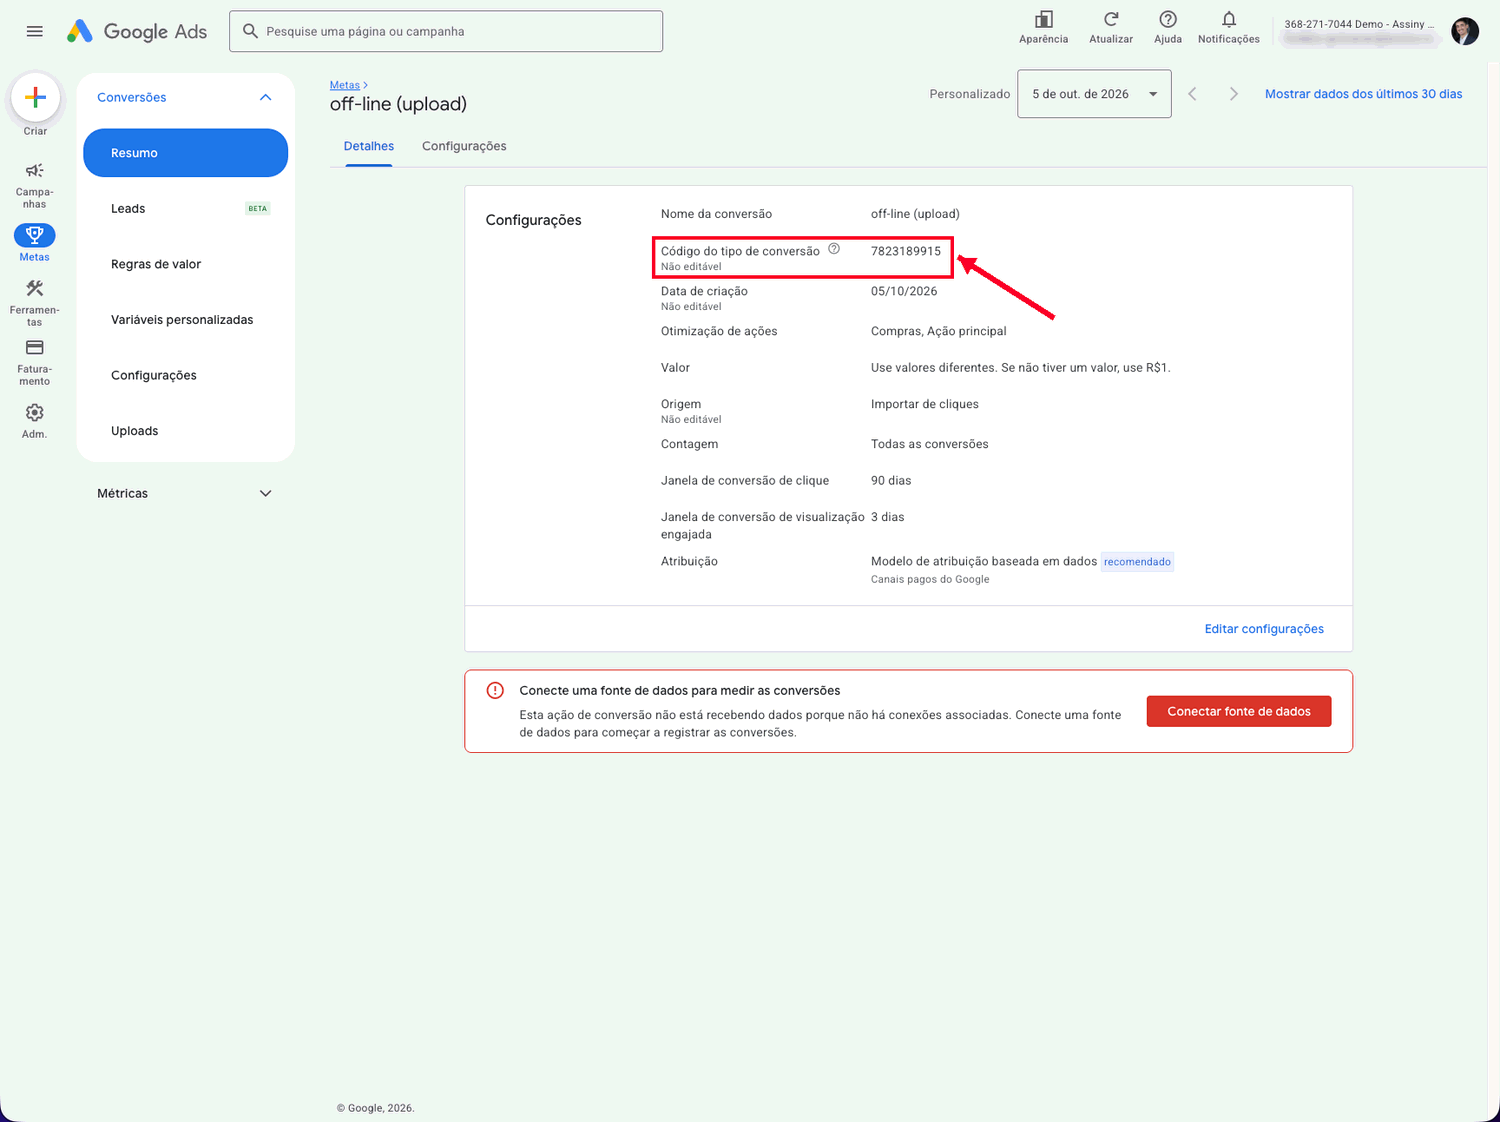1500x1122 pixels.
Task: Open Faturamento in the sidebar
Action: pos(35,362)
